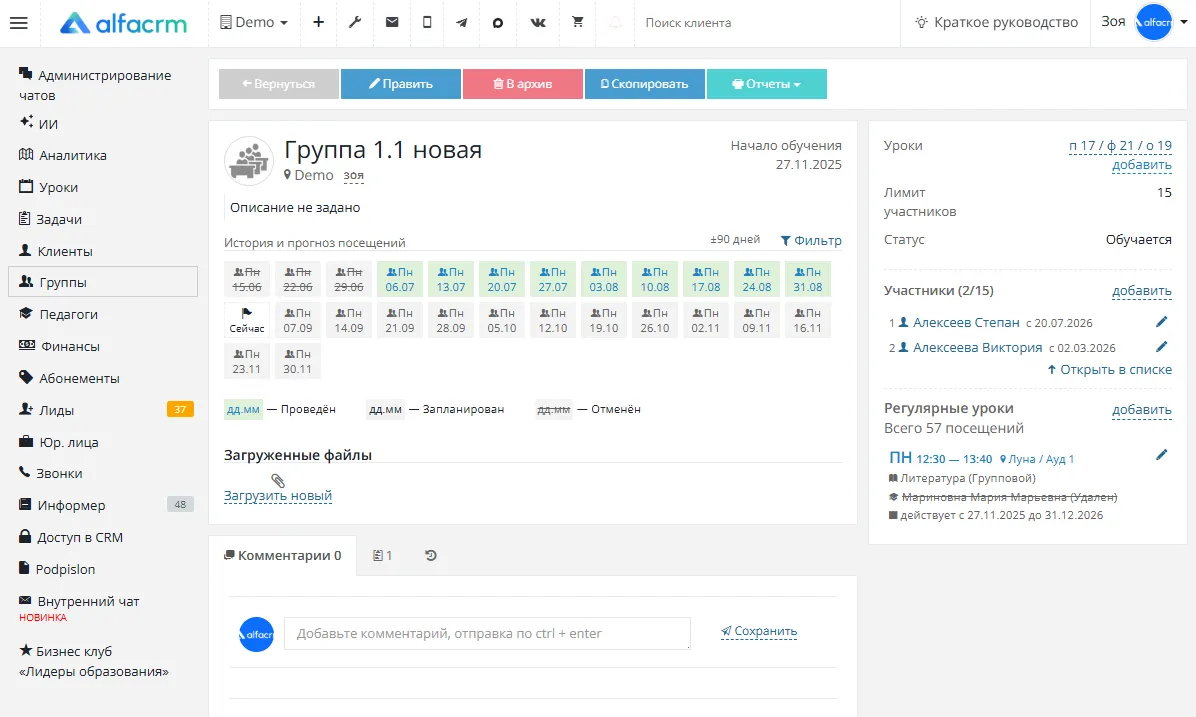Click Загрузить новый file link

click(x=278, y=496)
